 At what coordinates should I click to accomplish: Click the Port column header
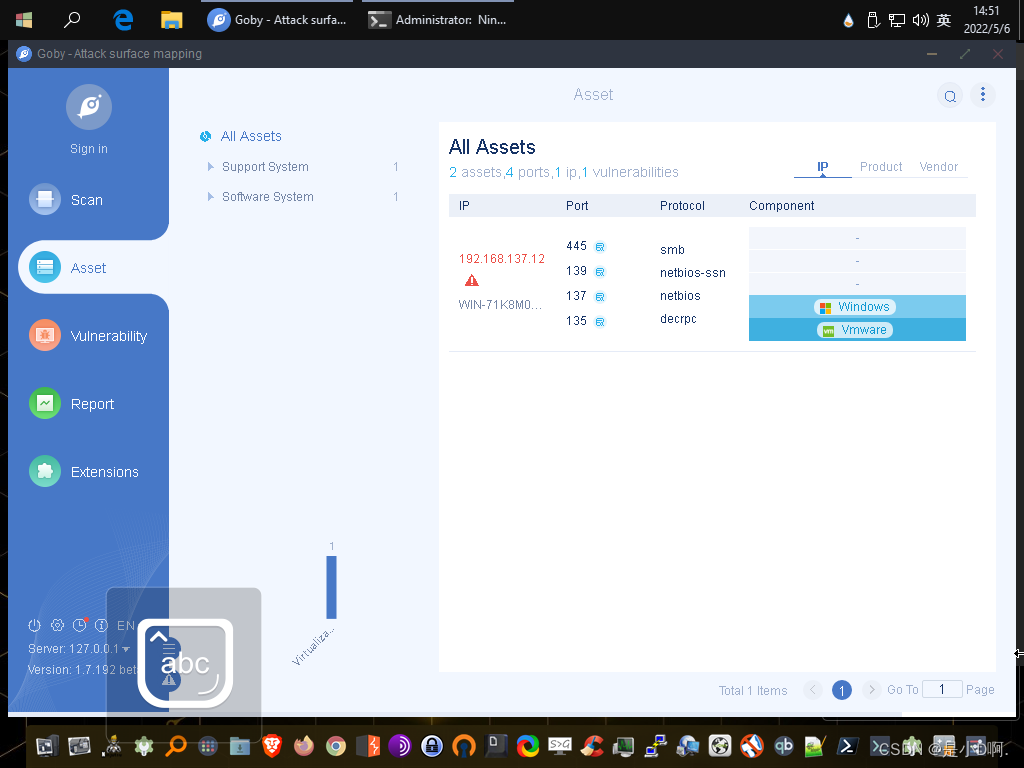577,206
